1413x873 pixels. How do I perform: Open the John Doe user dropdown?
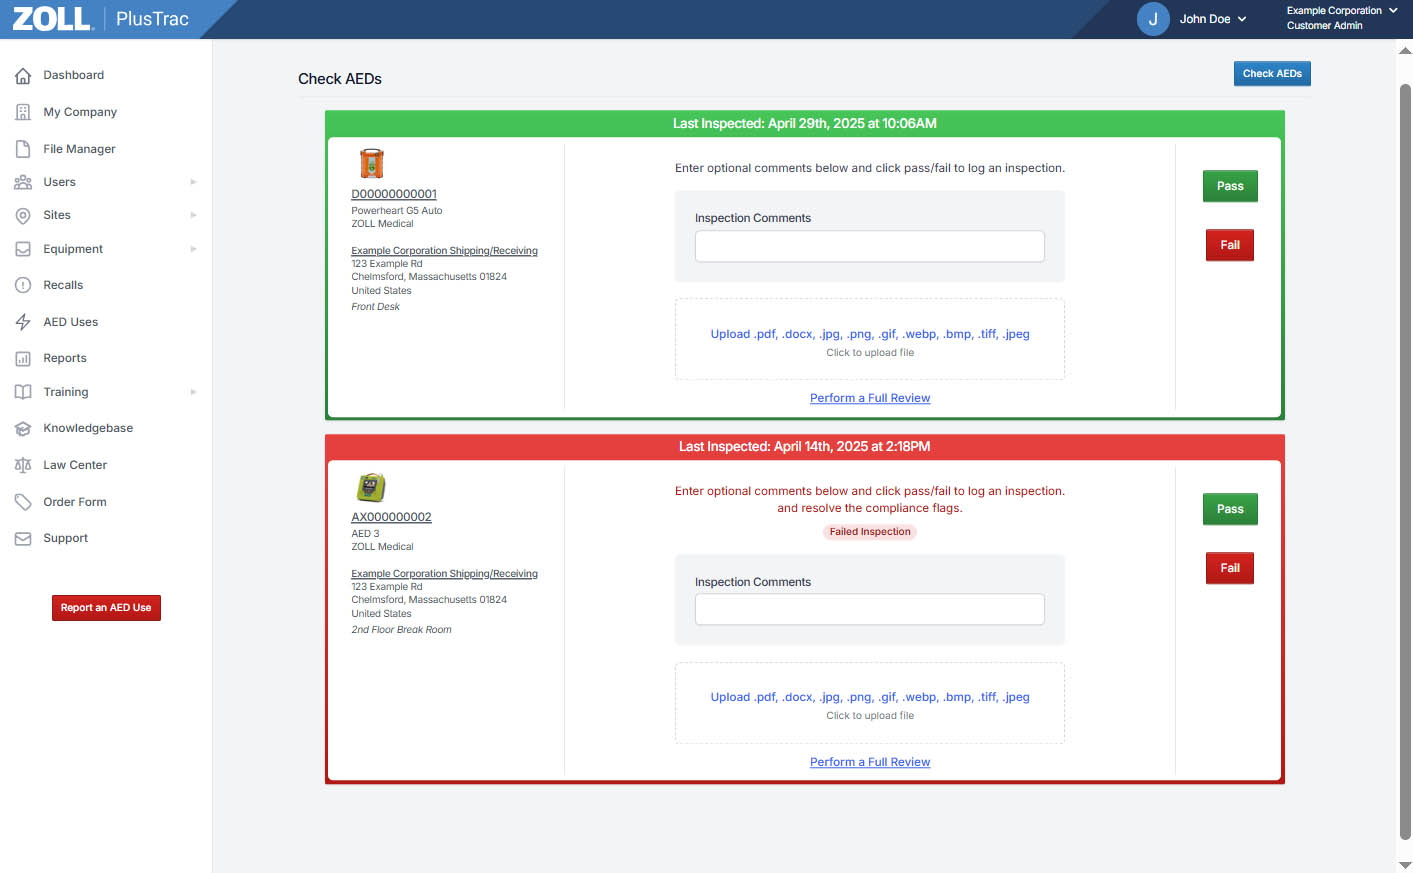click(x=1212, y=19)
